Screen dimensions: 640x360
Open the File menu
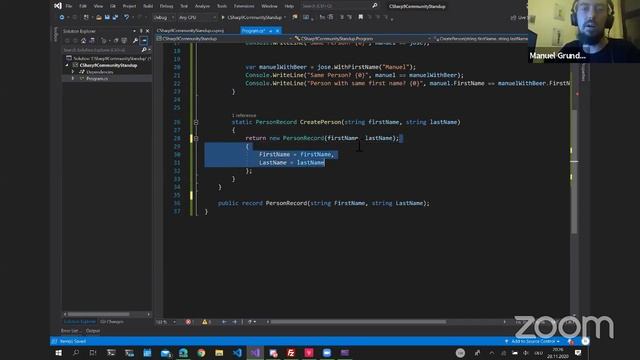click(69, 6)
